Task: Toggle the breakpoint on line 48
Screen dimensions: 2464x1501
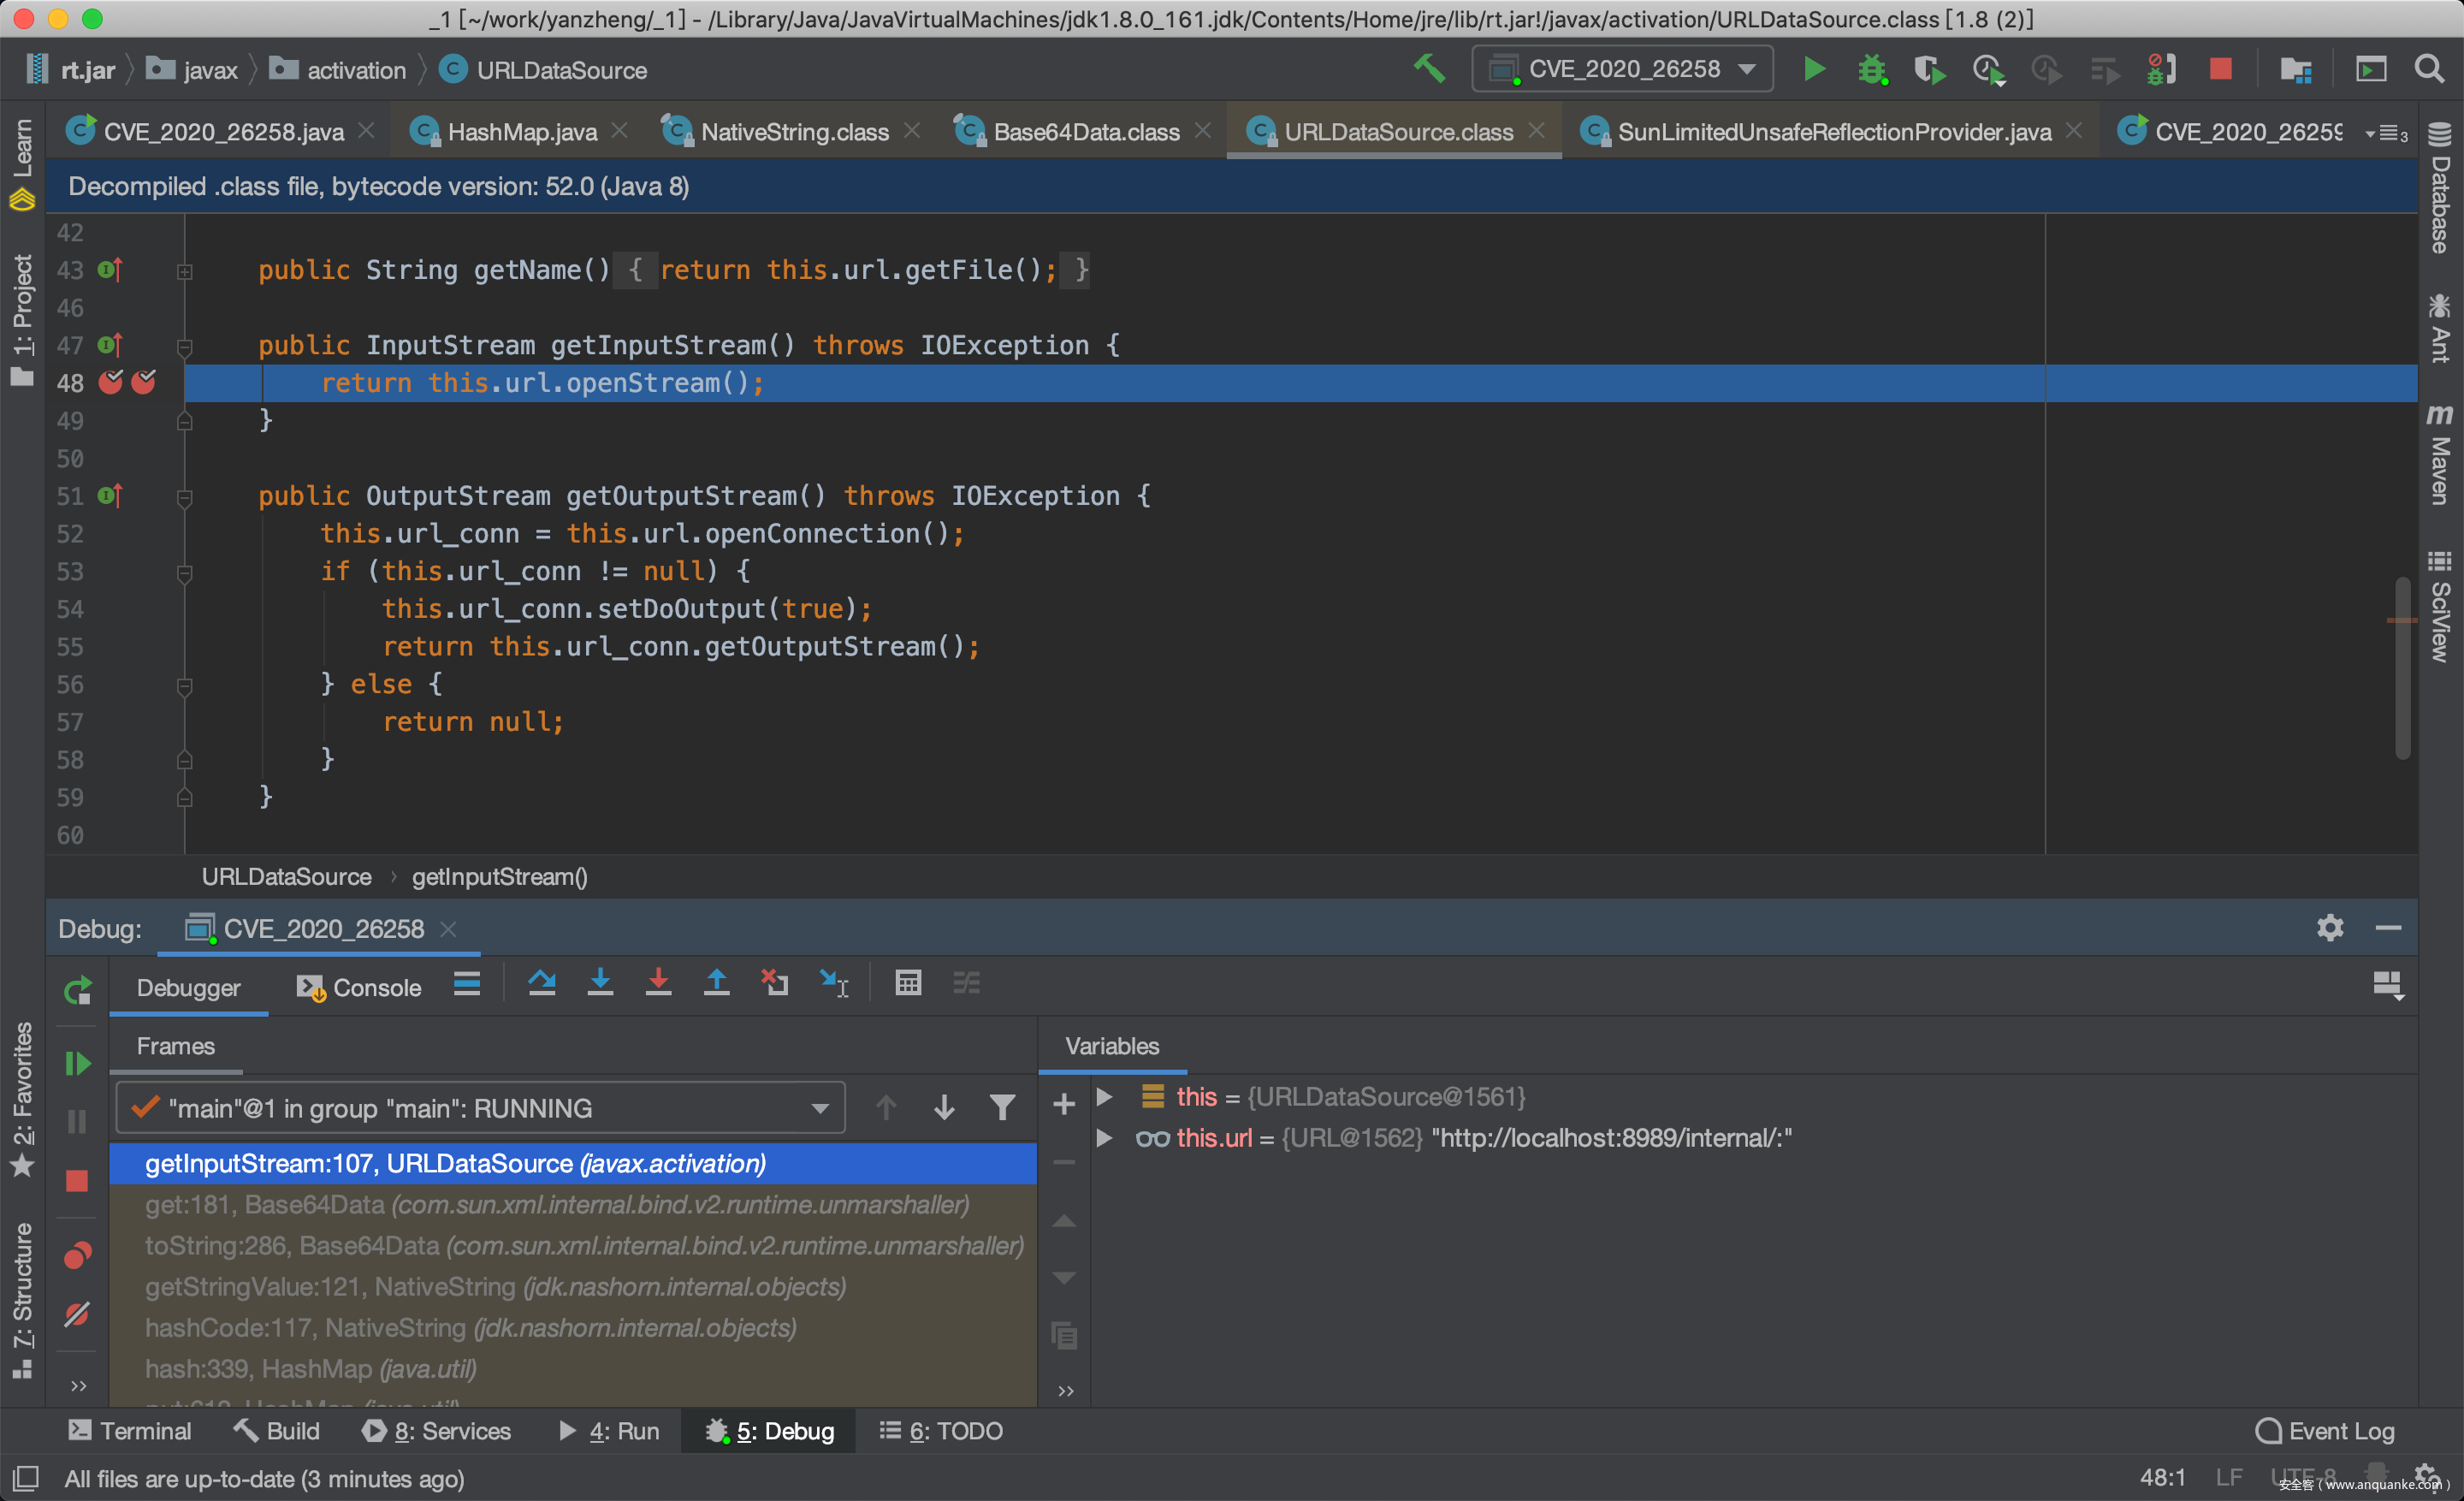Action: coord(111,382)
